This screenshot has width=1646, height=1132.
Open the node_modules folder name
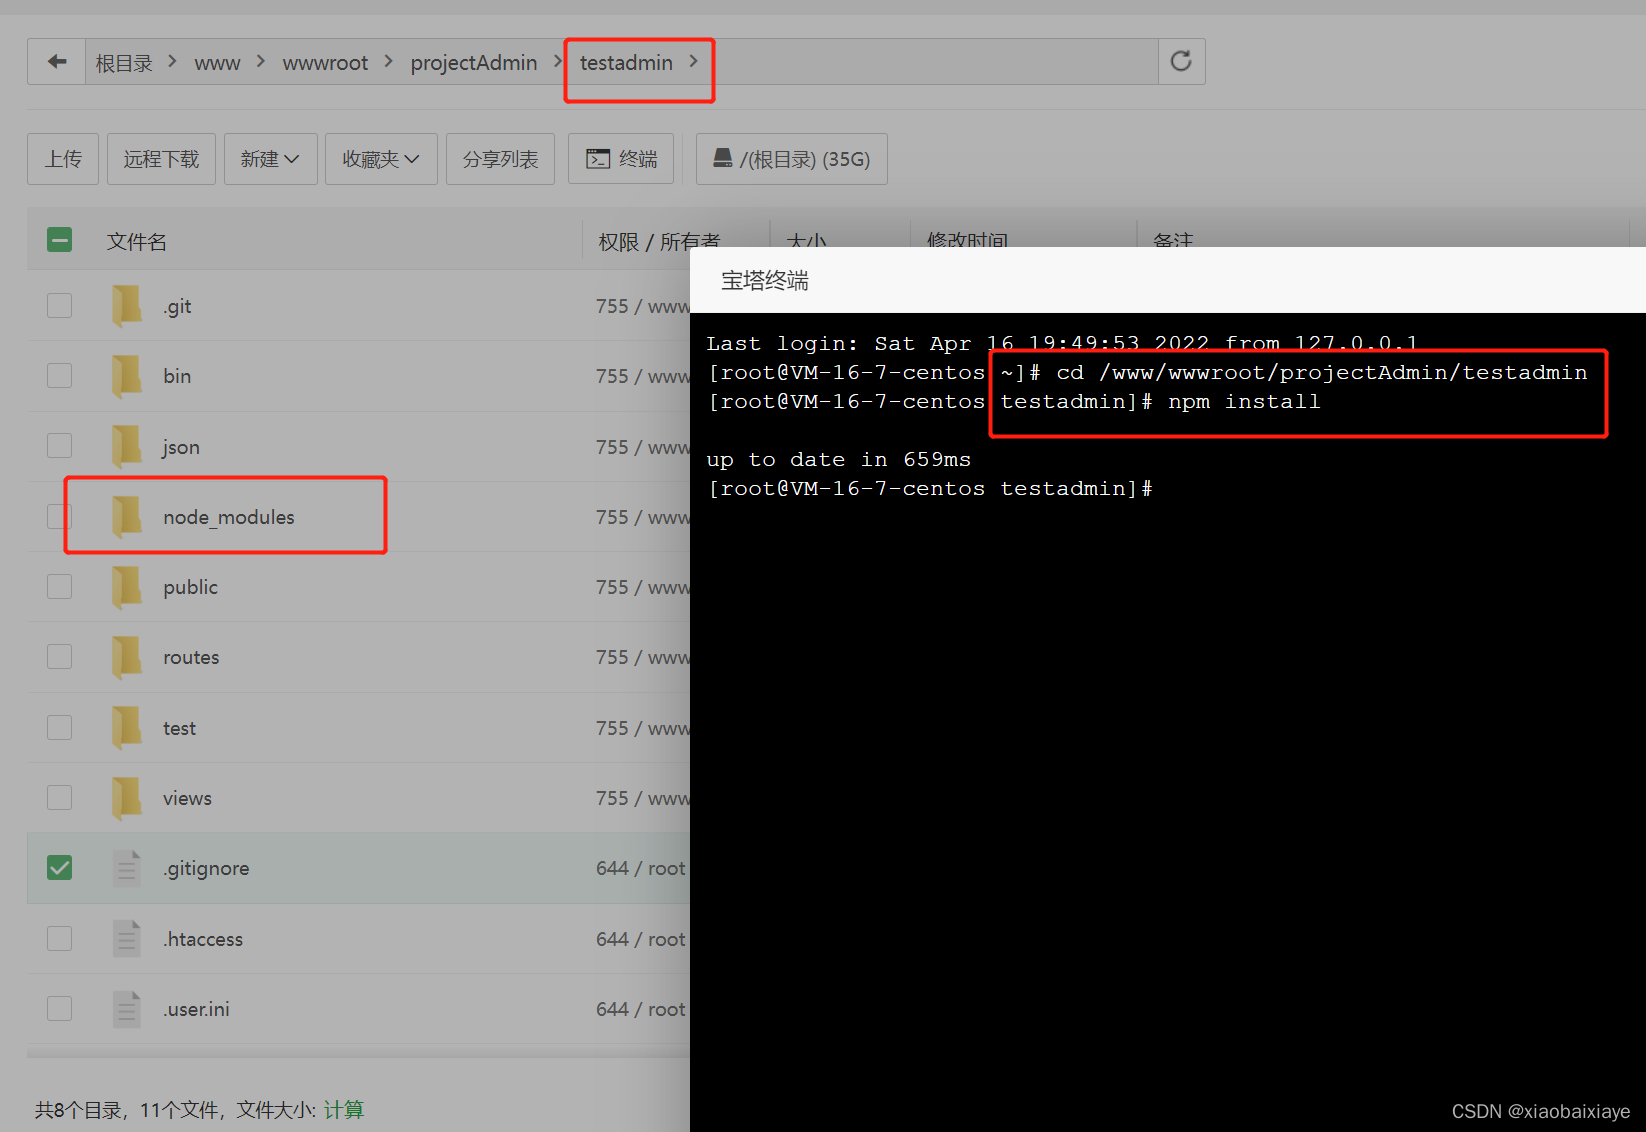tap(229, 517)
